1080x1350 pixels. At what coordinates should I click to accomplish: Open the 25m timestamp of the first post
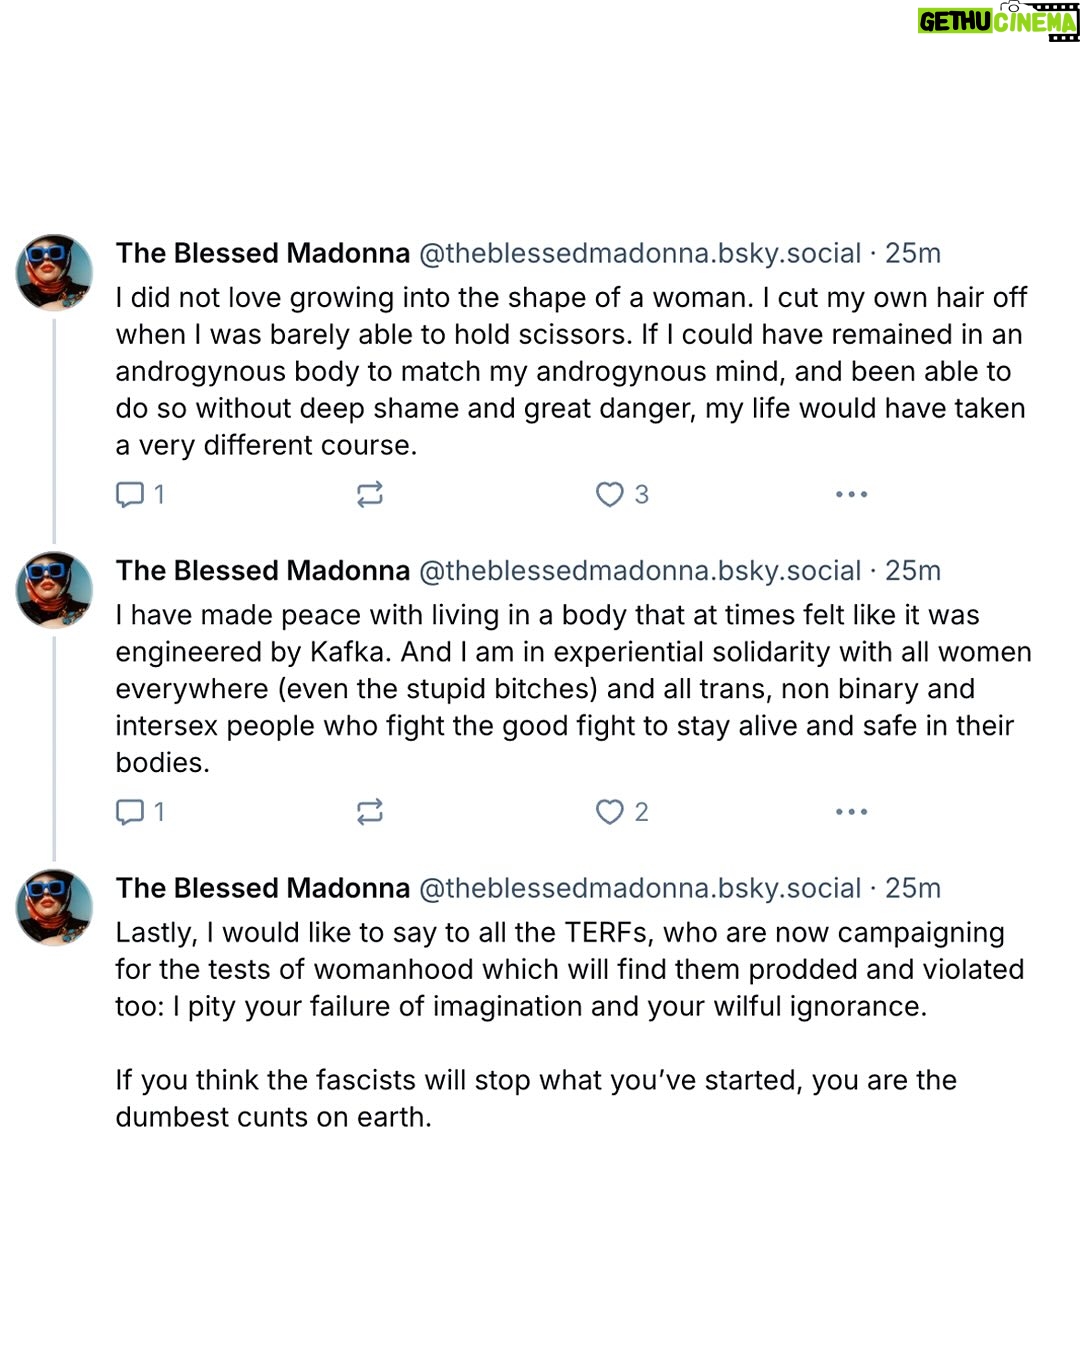(913, 253)
